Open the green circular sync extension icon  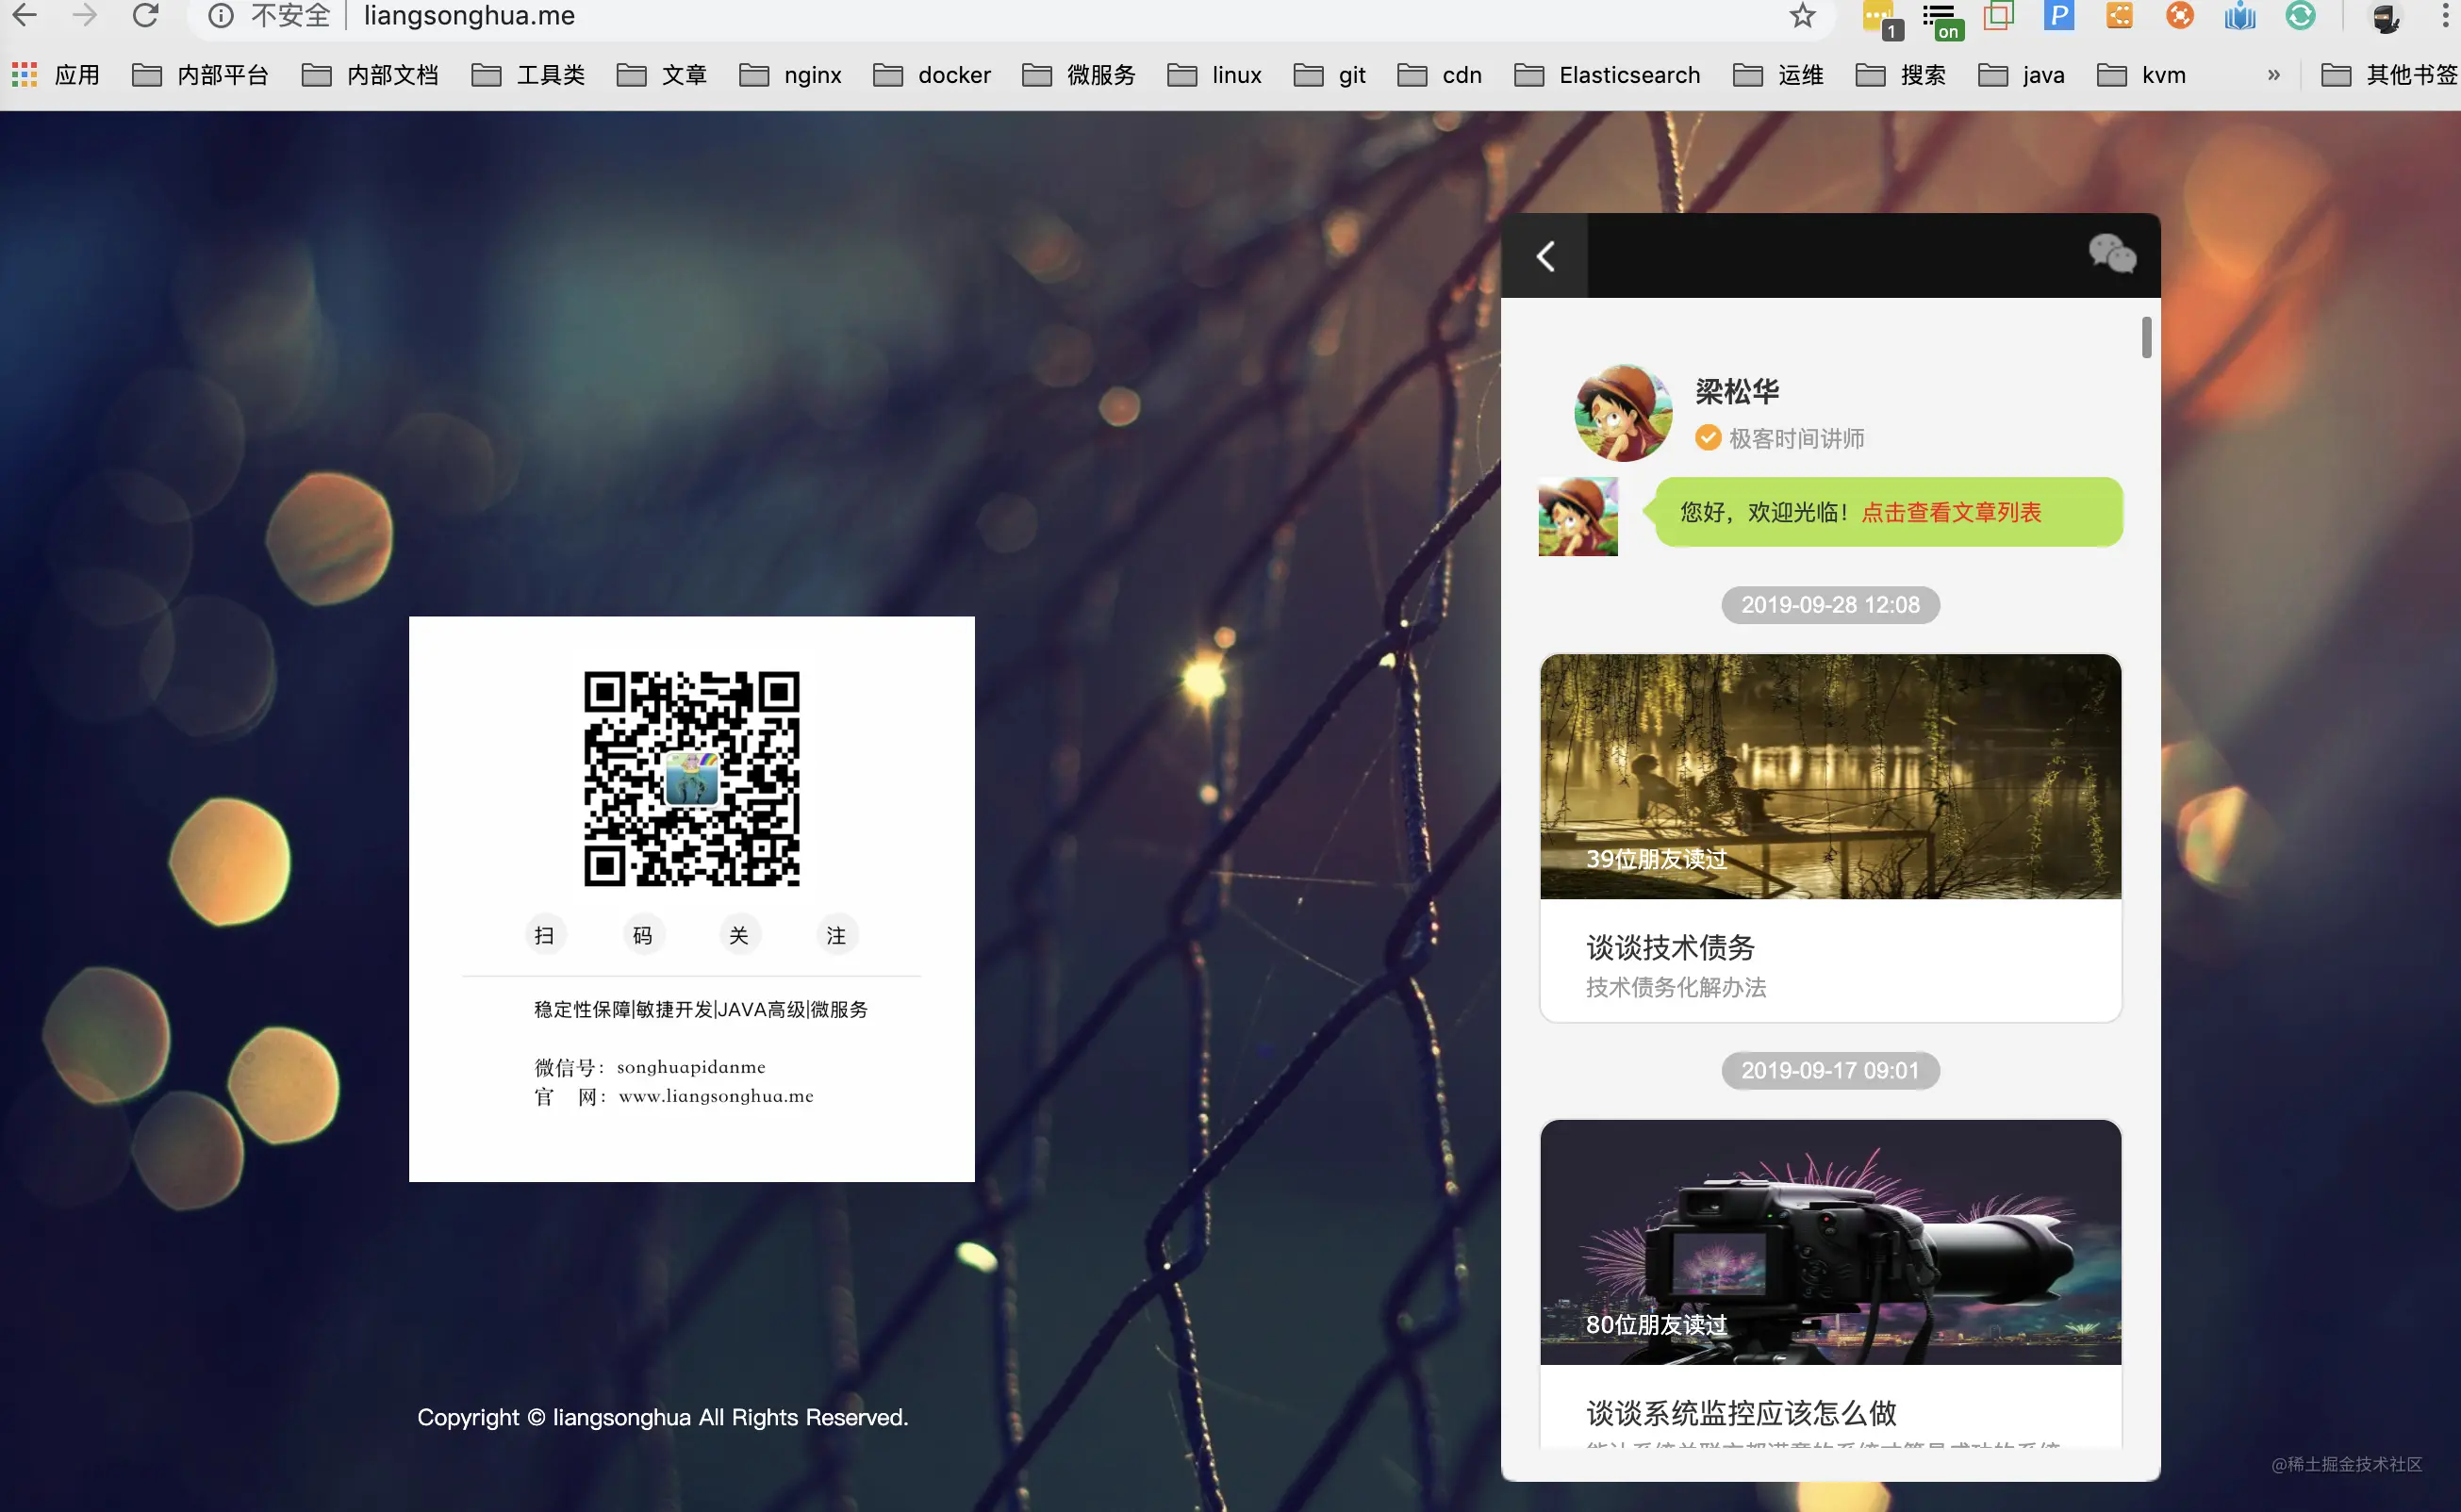click(2300, 16)
